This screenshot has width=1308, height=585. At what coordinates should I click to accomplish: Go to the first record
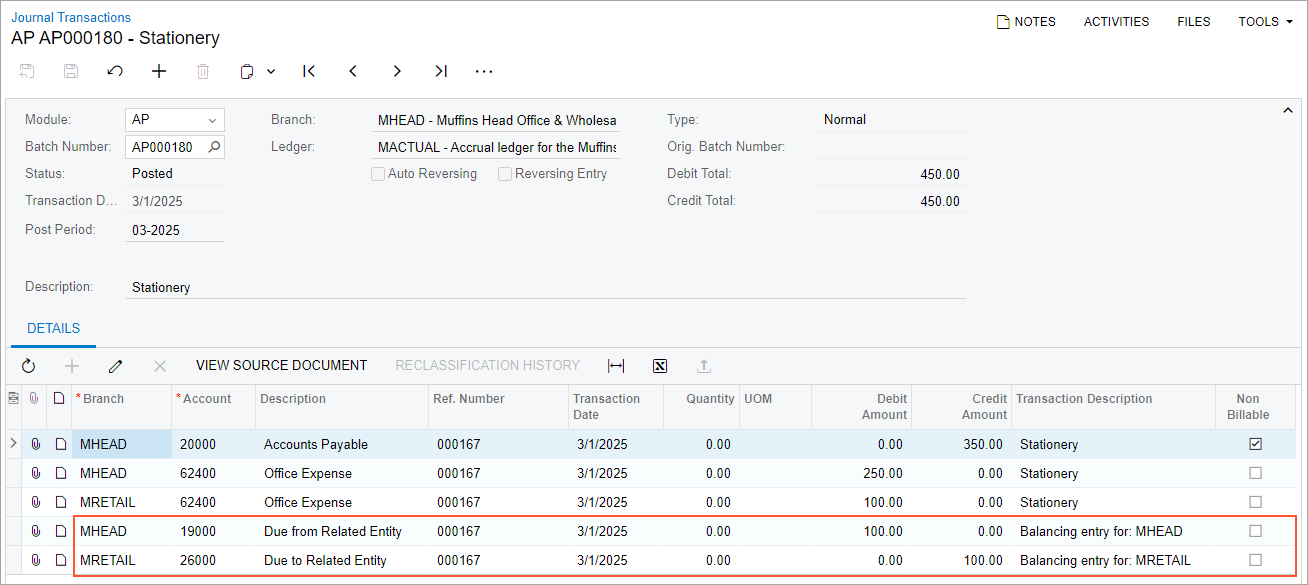coord(309,71)
